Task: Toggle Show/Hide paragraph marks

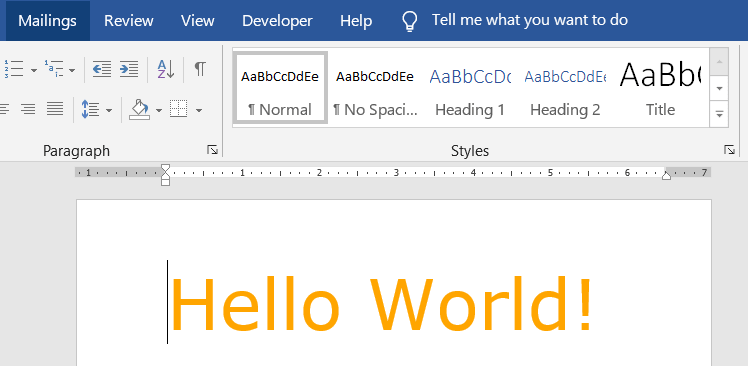Action: (x=200, y=69)
